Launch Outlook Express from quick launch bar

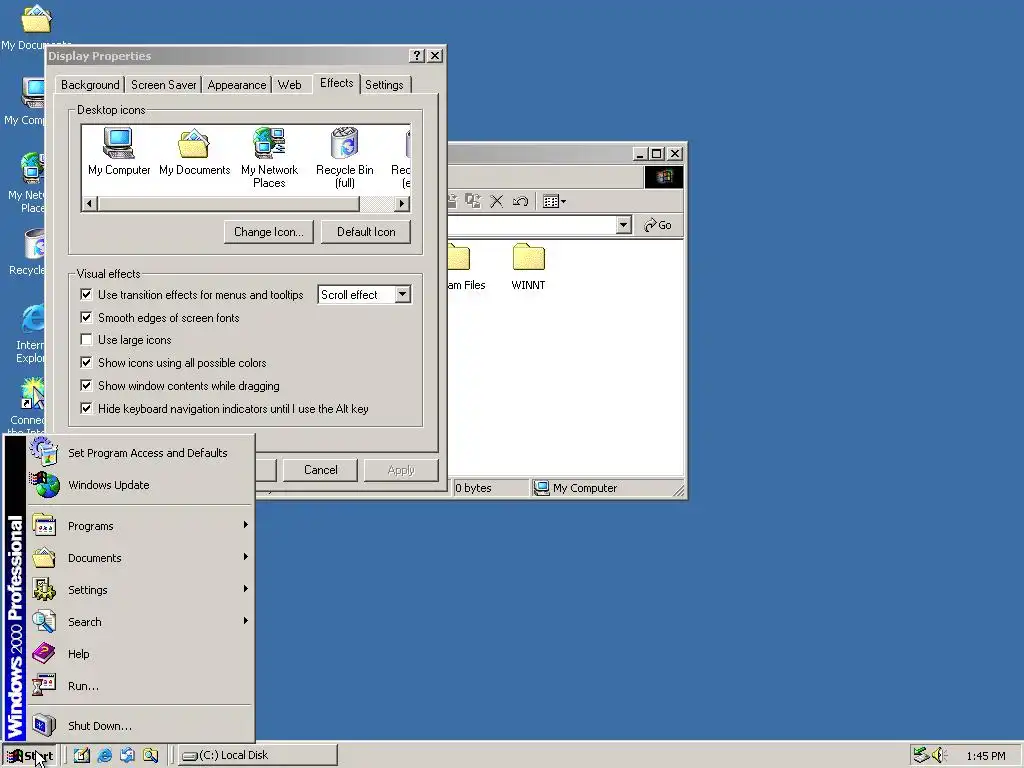(x=127, y=755)
